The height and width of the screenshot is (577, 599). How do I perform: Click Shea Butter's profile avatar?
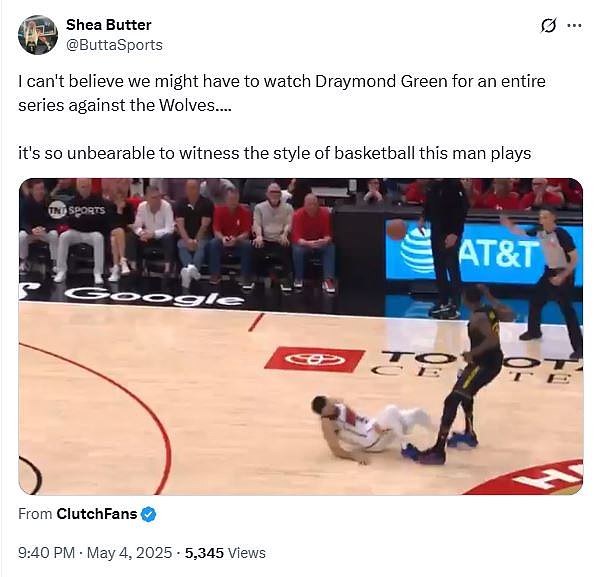[38, 35]
